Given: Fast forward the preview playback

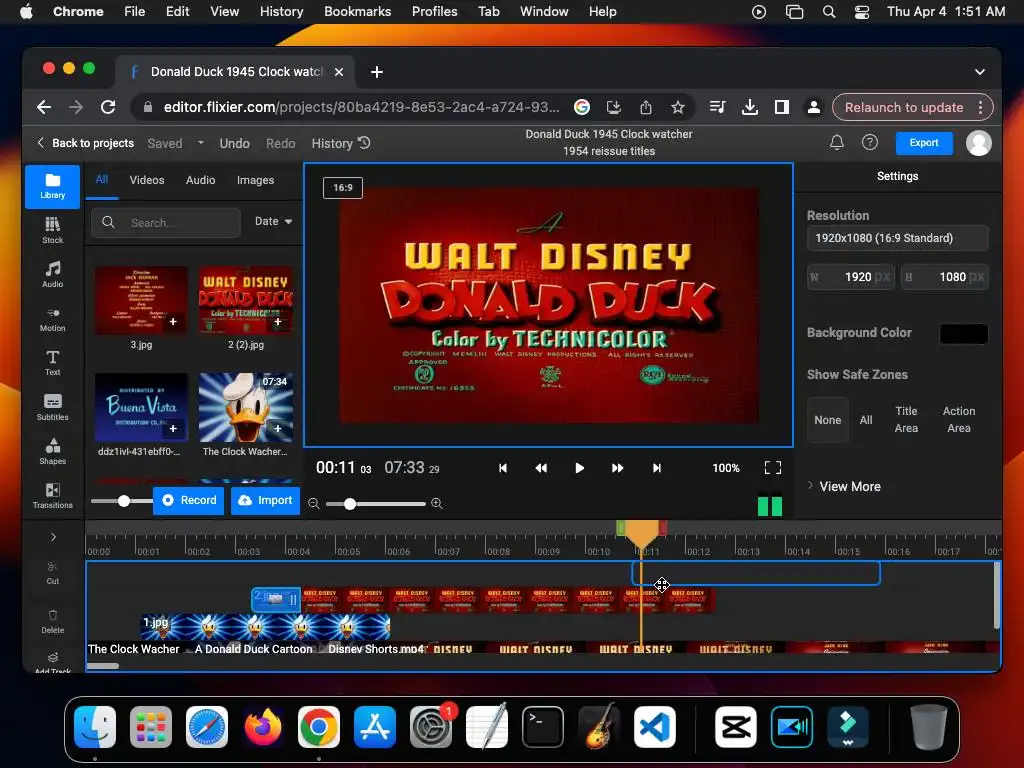Looking at the screenshot, I should click(x=617, y=468).
